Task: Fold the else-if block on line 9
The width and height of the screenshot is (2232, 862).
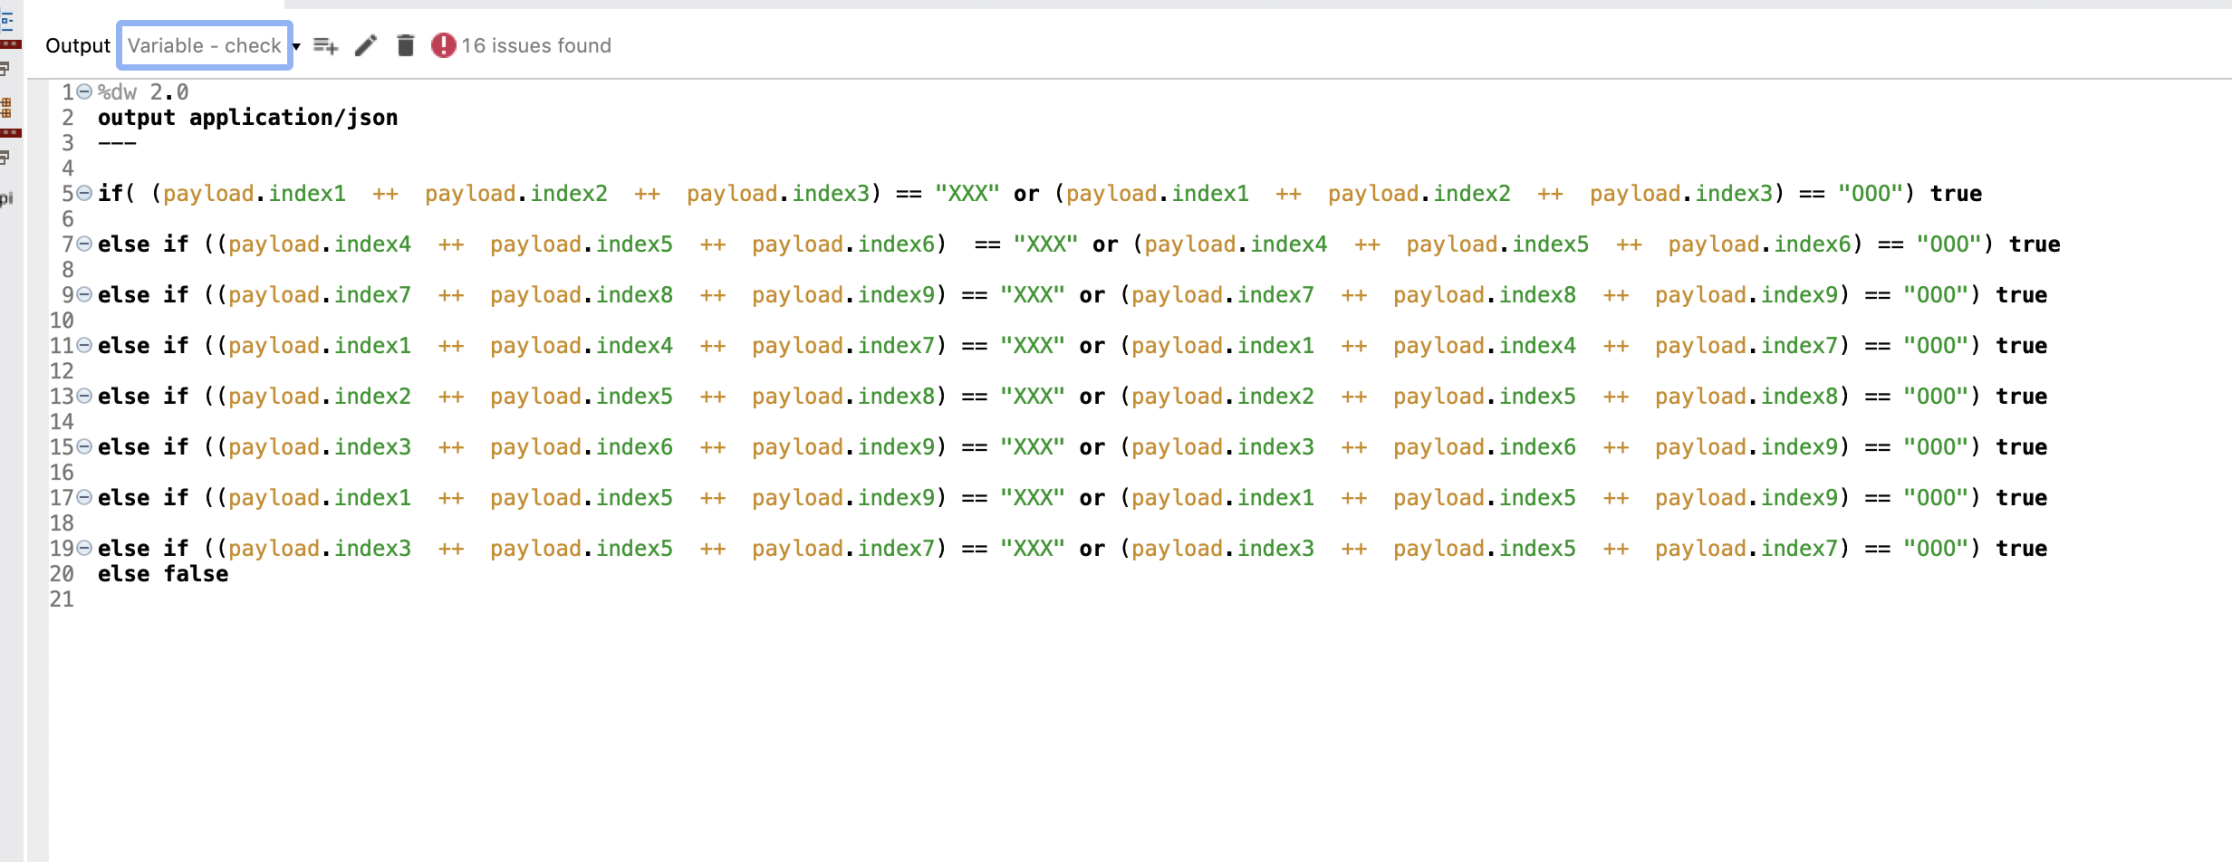Action: pyautogui.click(x=85, y=295)
